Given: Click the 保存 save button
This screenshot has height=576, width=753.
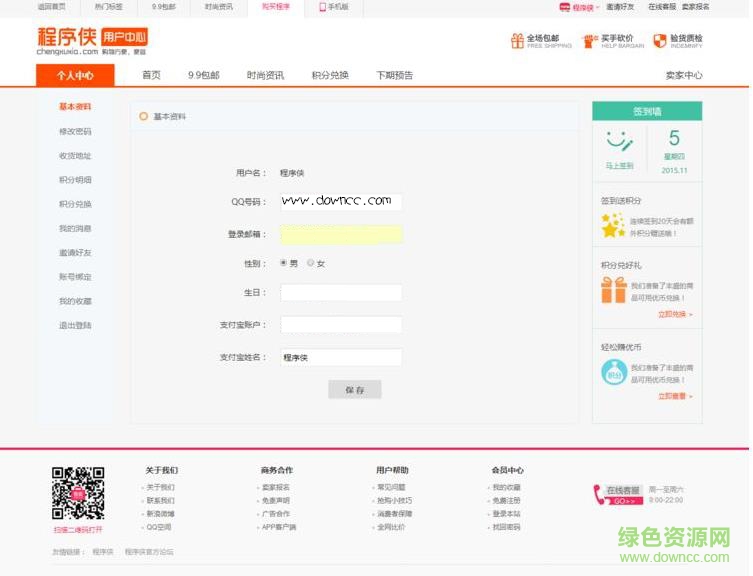Looking at the screenshot, I should 354,390.
